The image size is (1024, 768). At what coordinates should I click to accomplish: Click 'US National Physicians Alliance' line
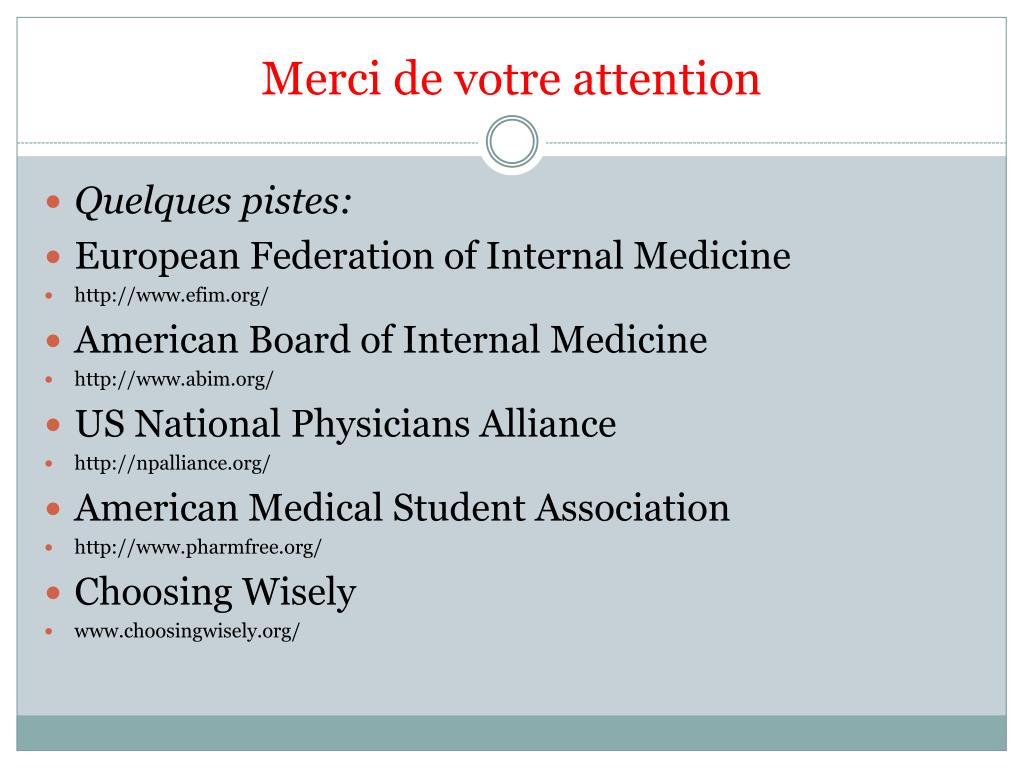(x=345, y=423)
